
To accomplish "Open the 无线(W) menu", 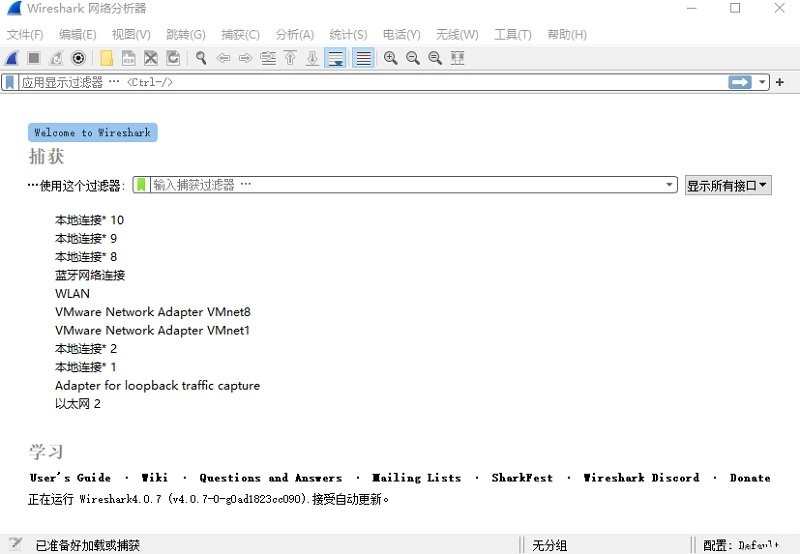I will [x=457, y=35].
